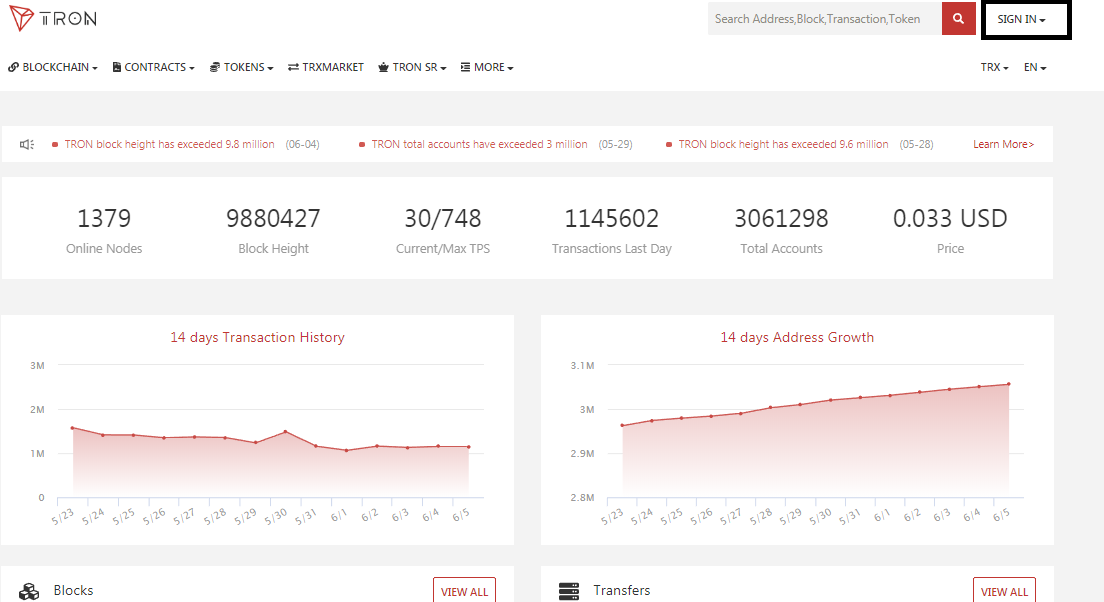Click the announcement speaker icon
Image resolution: width=1104 pixels, height=602 pixels.
pos(27,144)
